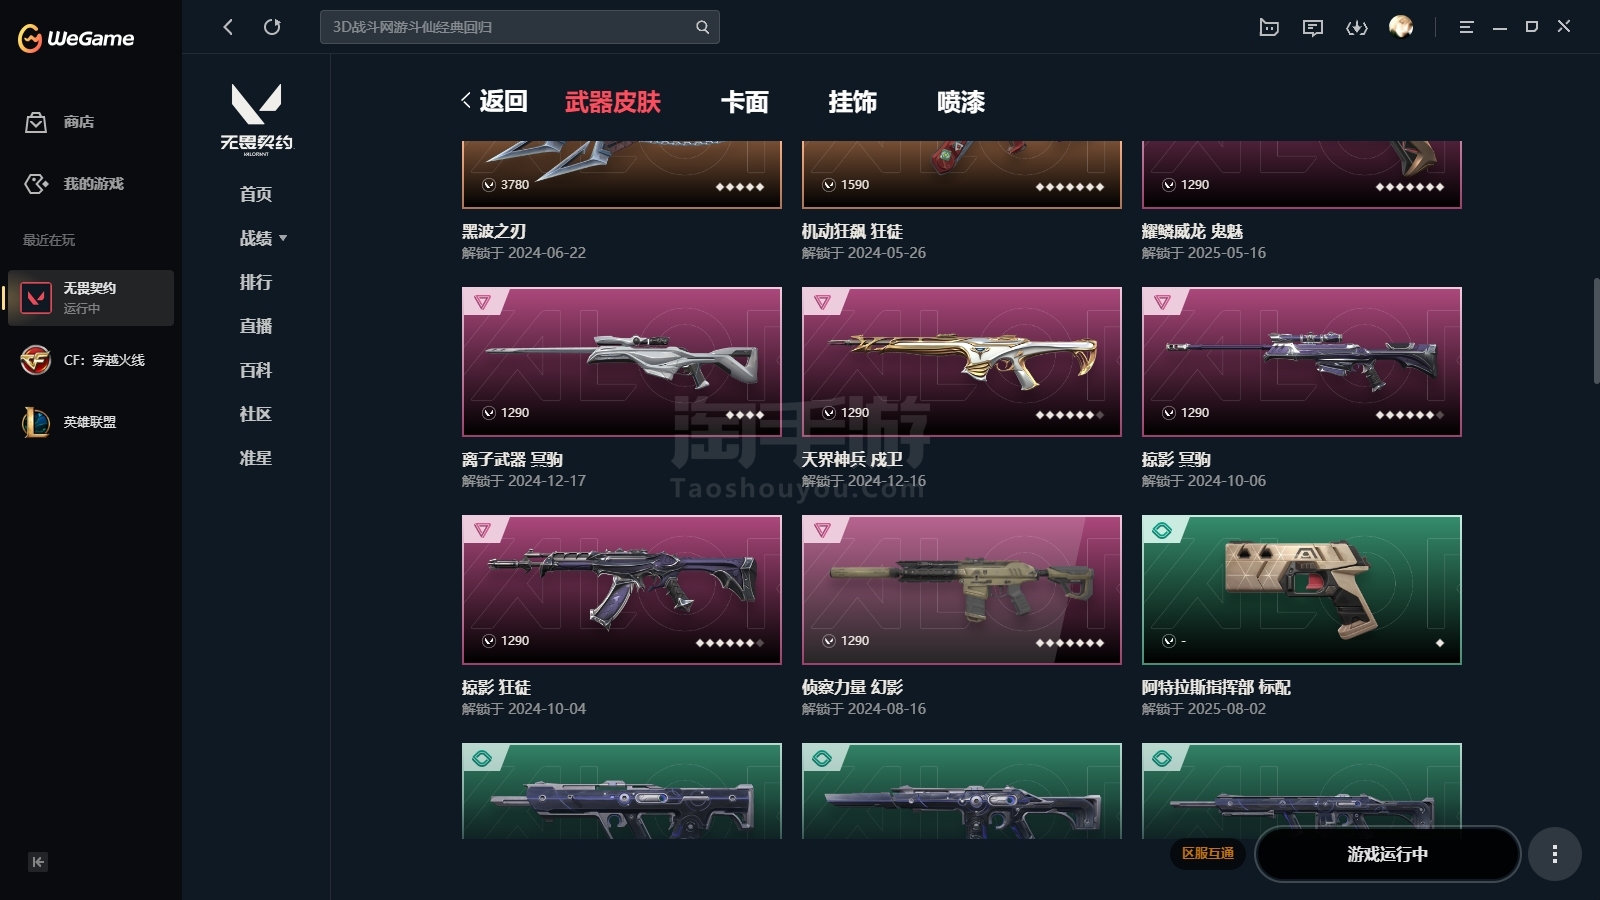Click the 区服互通 label
This screenshot has height=900, width=1600.
click(x=1208, y=853)
